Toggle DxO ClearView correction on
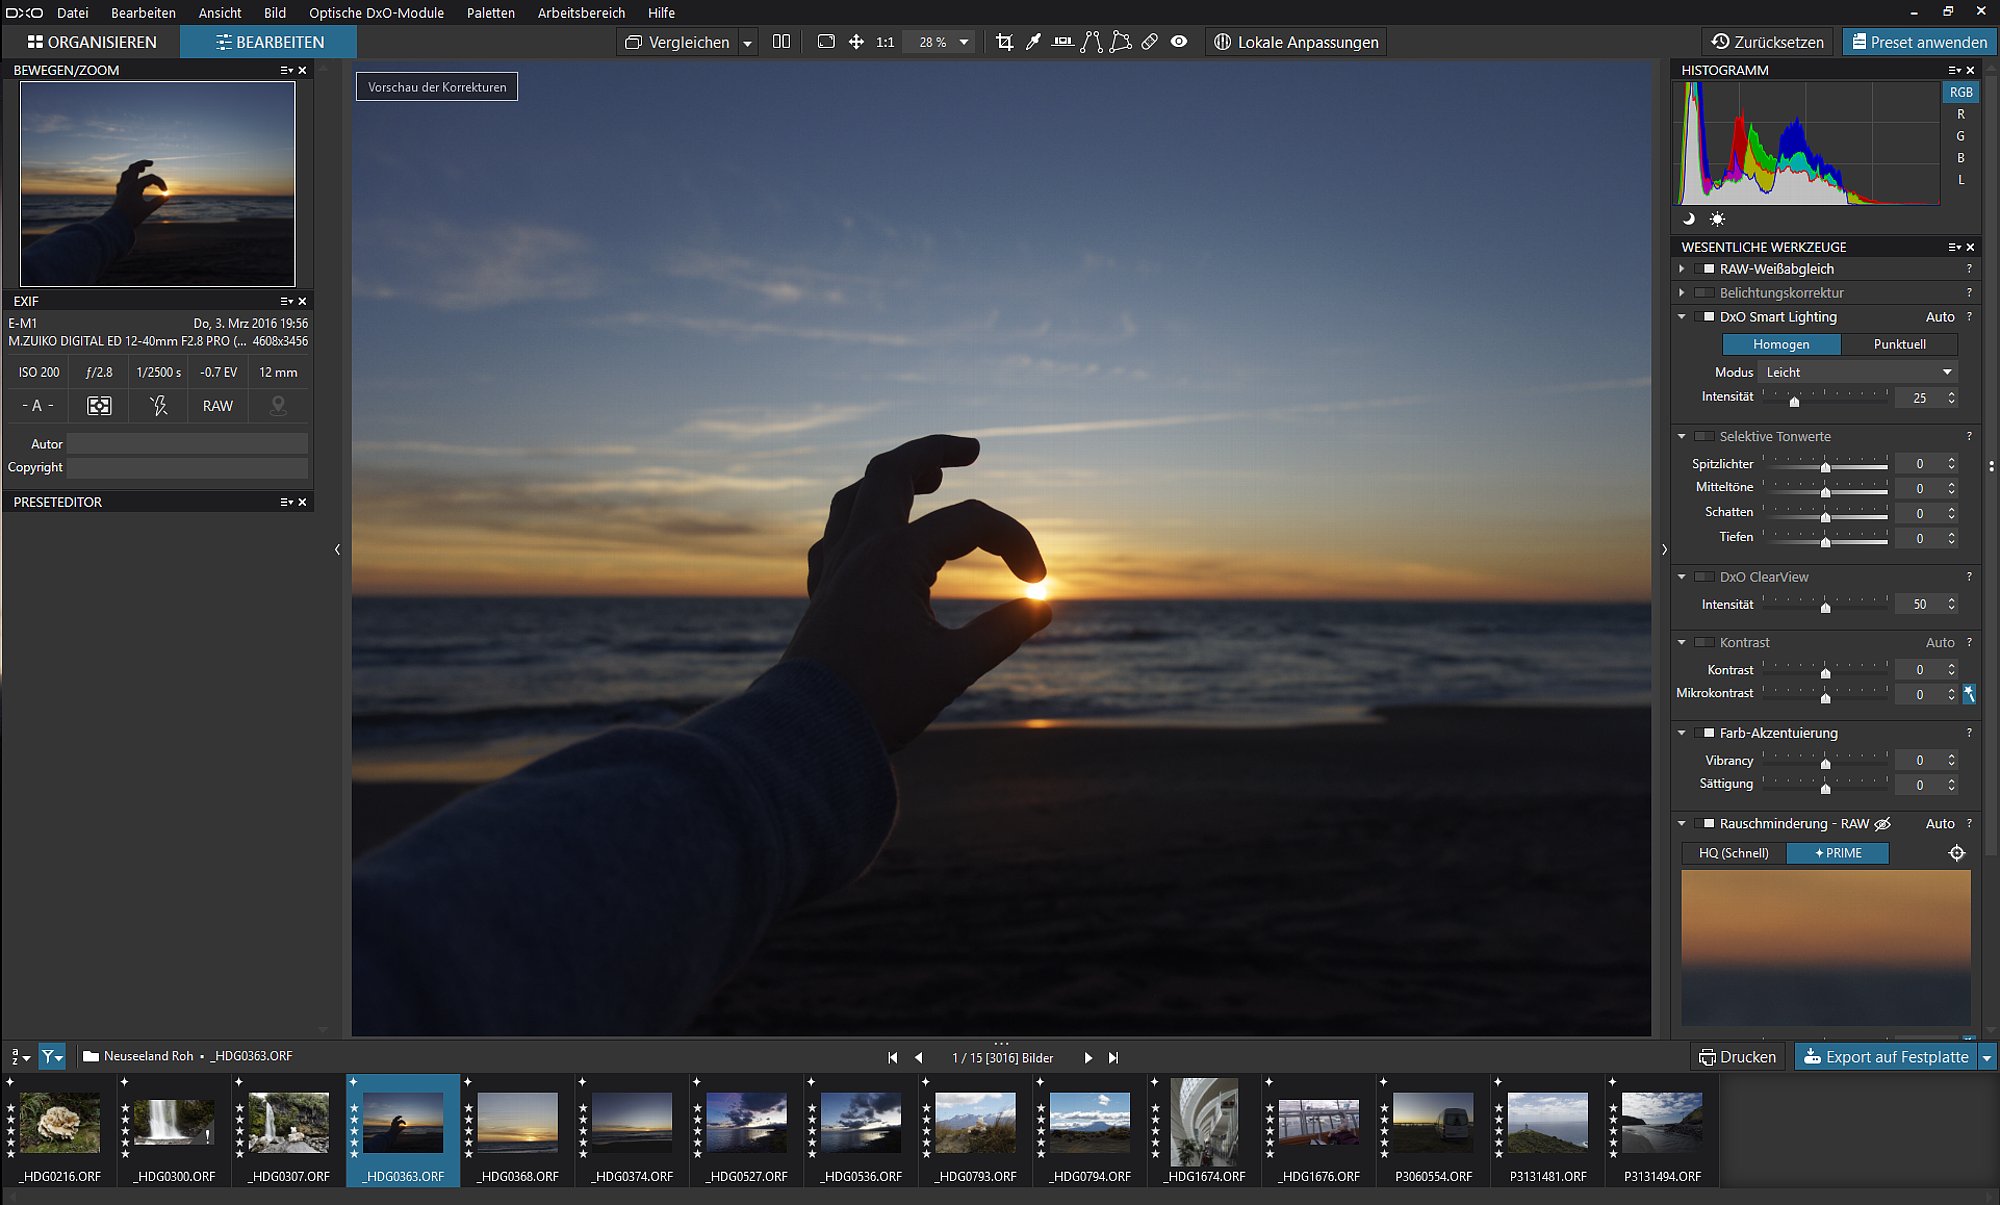 tap(1705, 577)
